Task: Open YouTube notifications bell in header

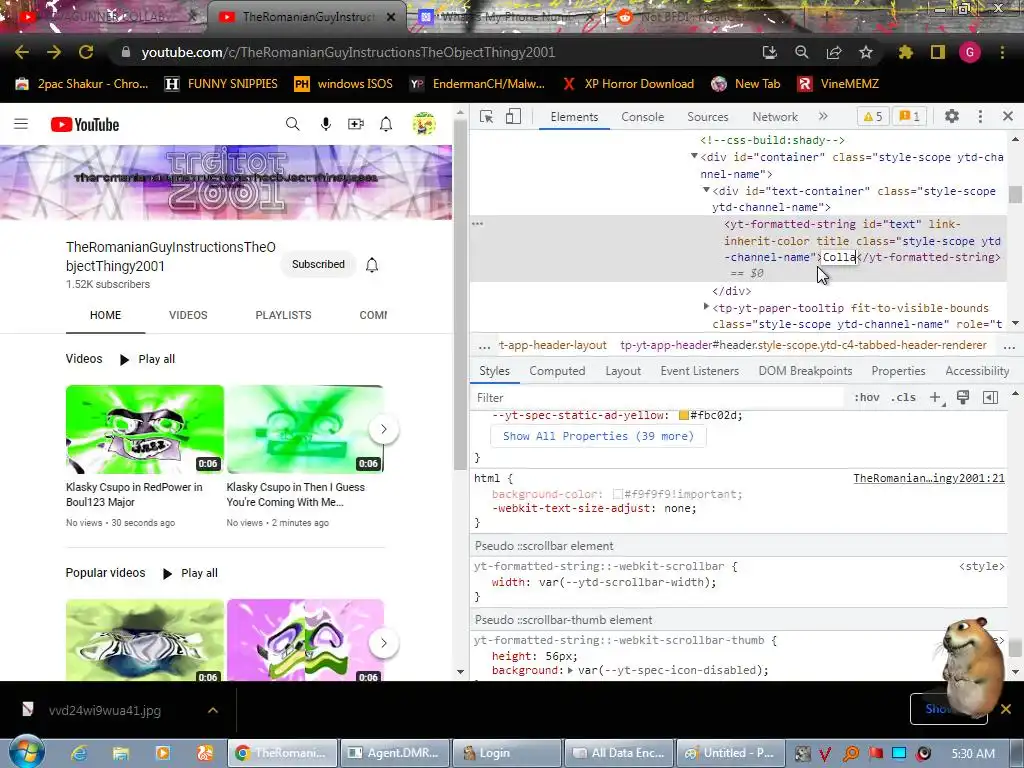Action: tap(386, 124)
